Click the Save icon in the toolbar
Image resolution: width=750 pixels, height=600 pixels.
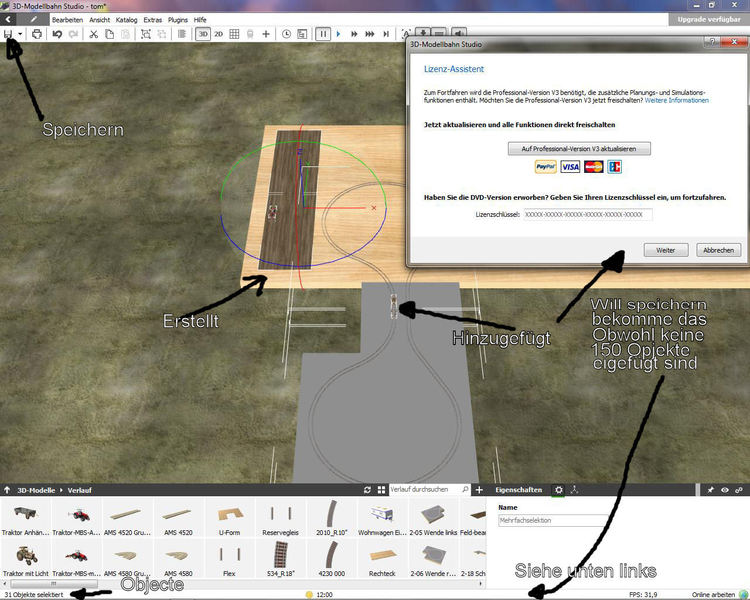coord(8,34)
